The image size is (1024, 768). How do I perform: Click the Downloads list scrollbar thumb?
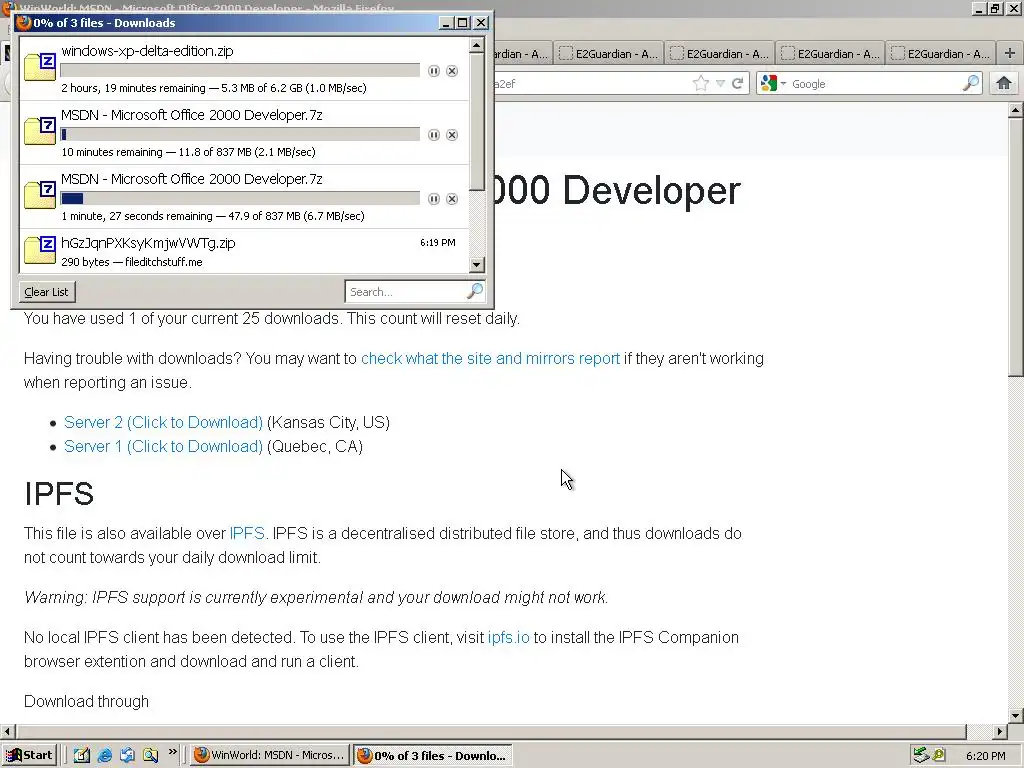click(477, 121)
